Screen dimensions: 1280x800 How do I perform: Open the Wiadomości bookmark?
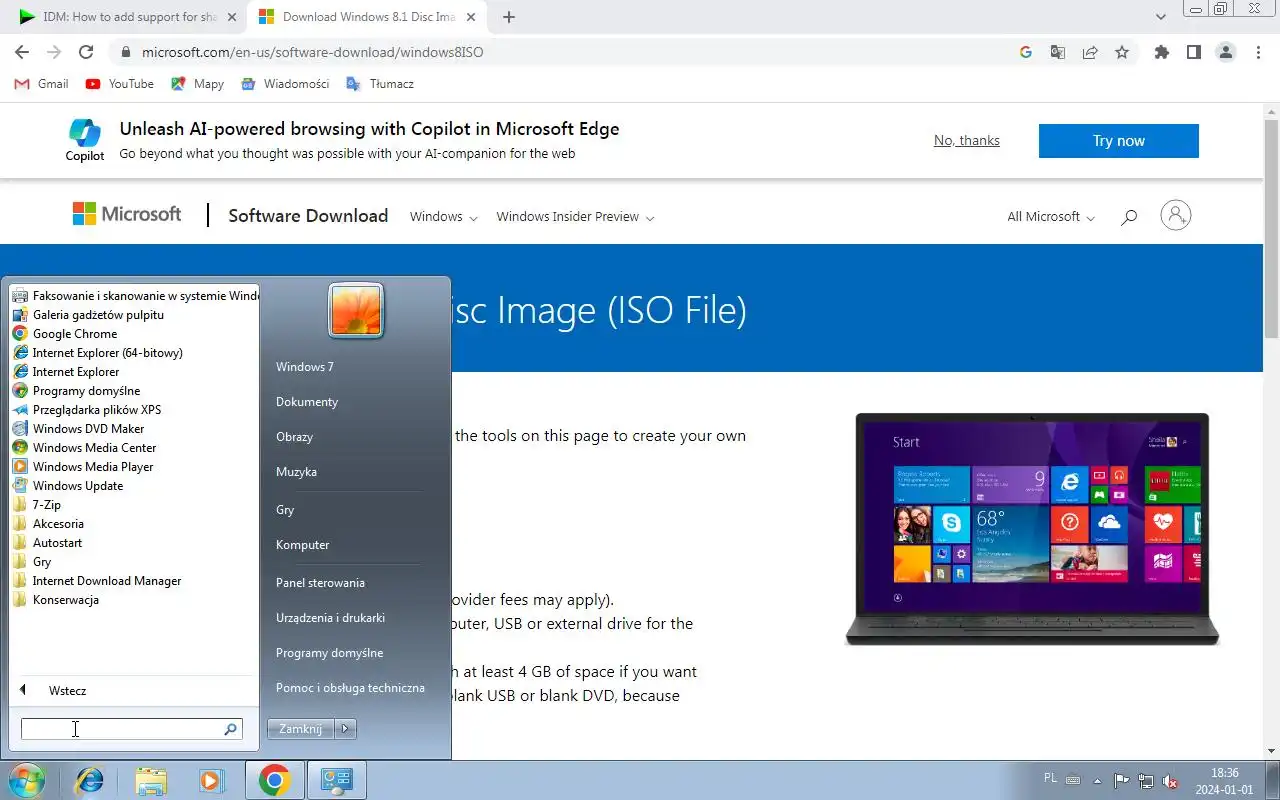[x=286, y=84]
